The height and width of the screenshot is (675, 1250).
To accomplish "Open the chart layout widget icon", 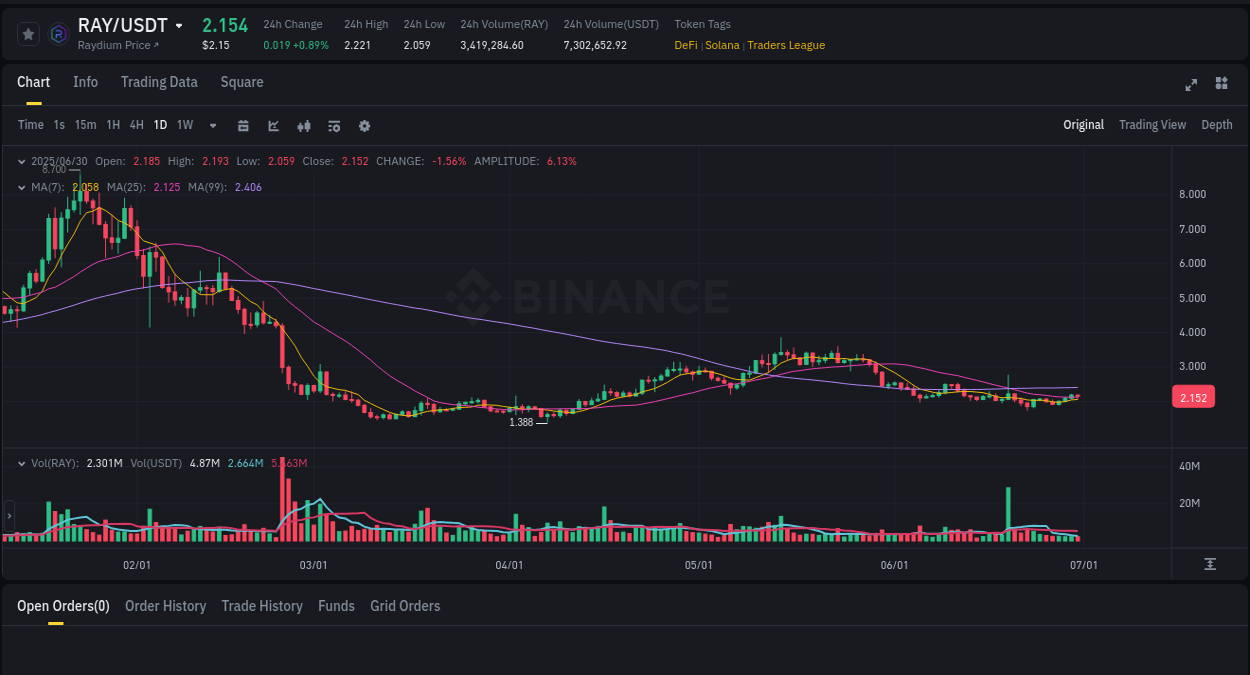I will (x=1221, y=85).
